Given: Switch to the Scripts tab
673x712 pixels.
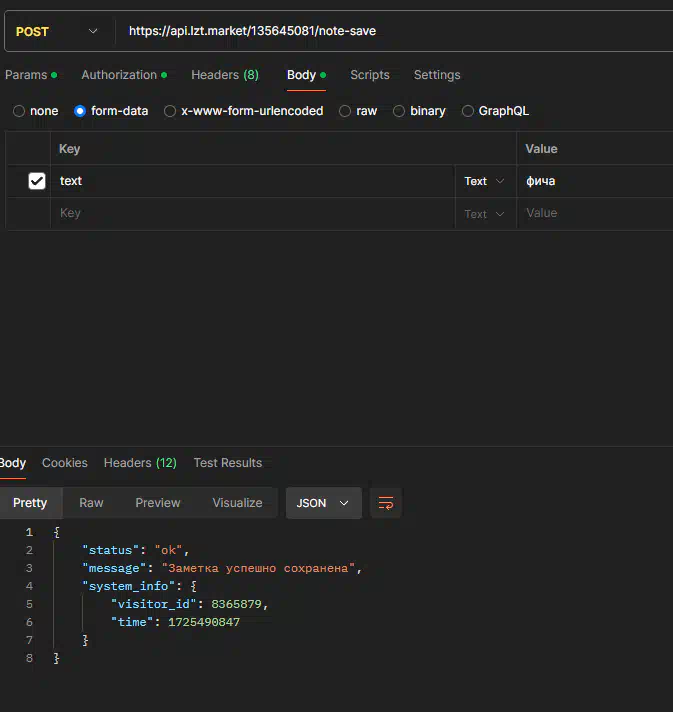Looking at the screenshot, I should (370, 75).
